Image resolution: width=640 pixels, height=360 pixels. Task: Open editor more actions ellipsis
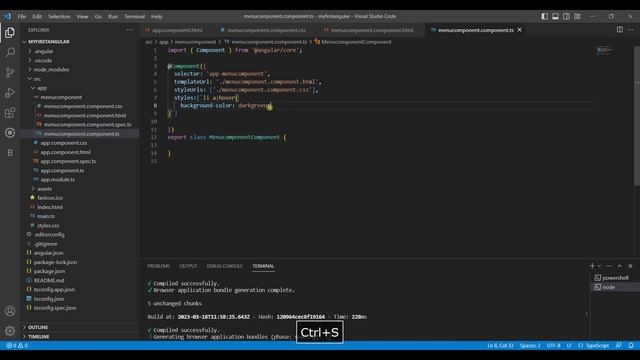pyautogui.click(x=631, y=30)
